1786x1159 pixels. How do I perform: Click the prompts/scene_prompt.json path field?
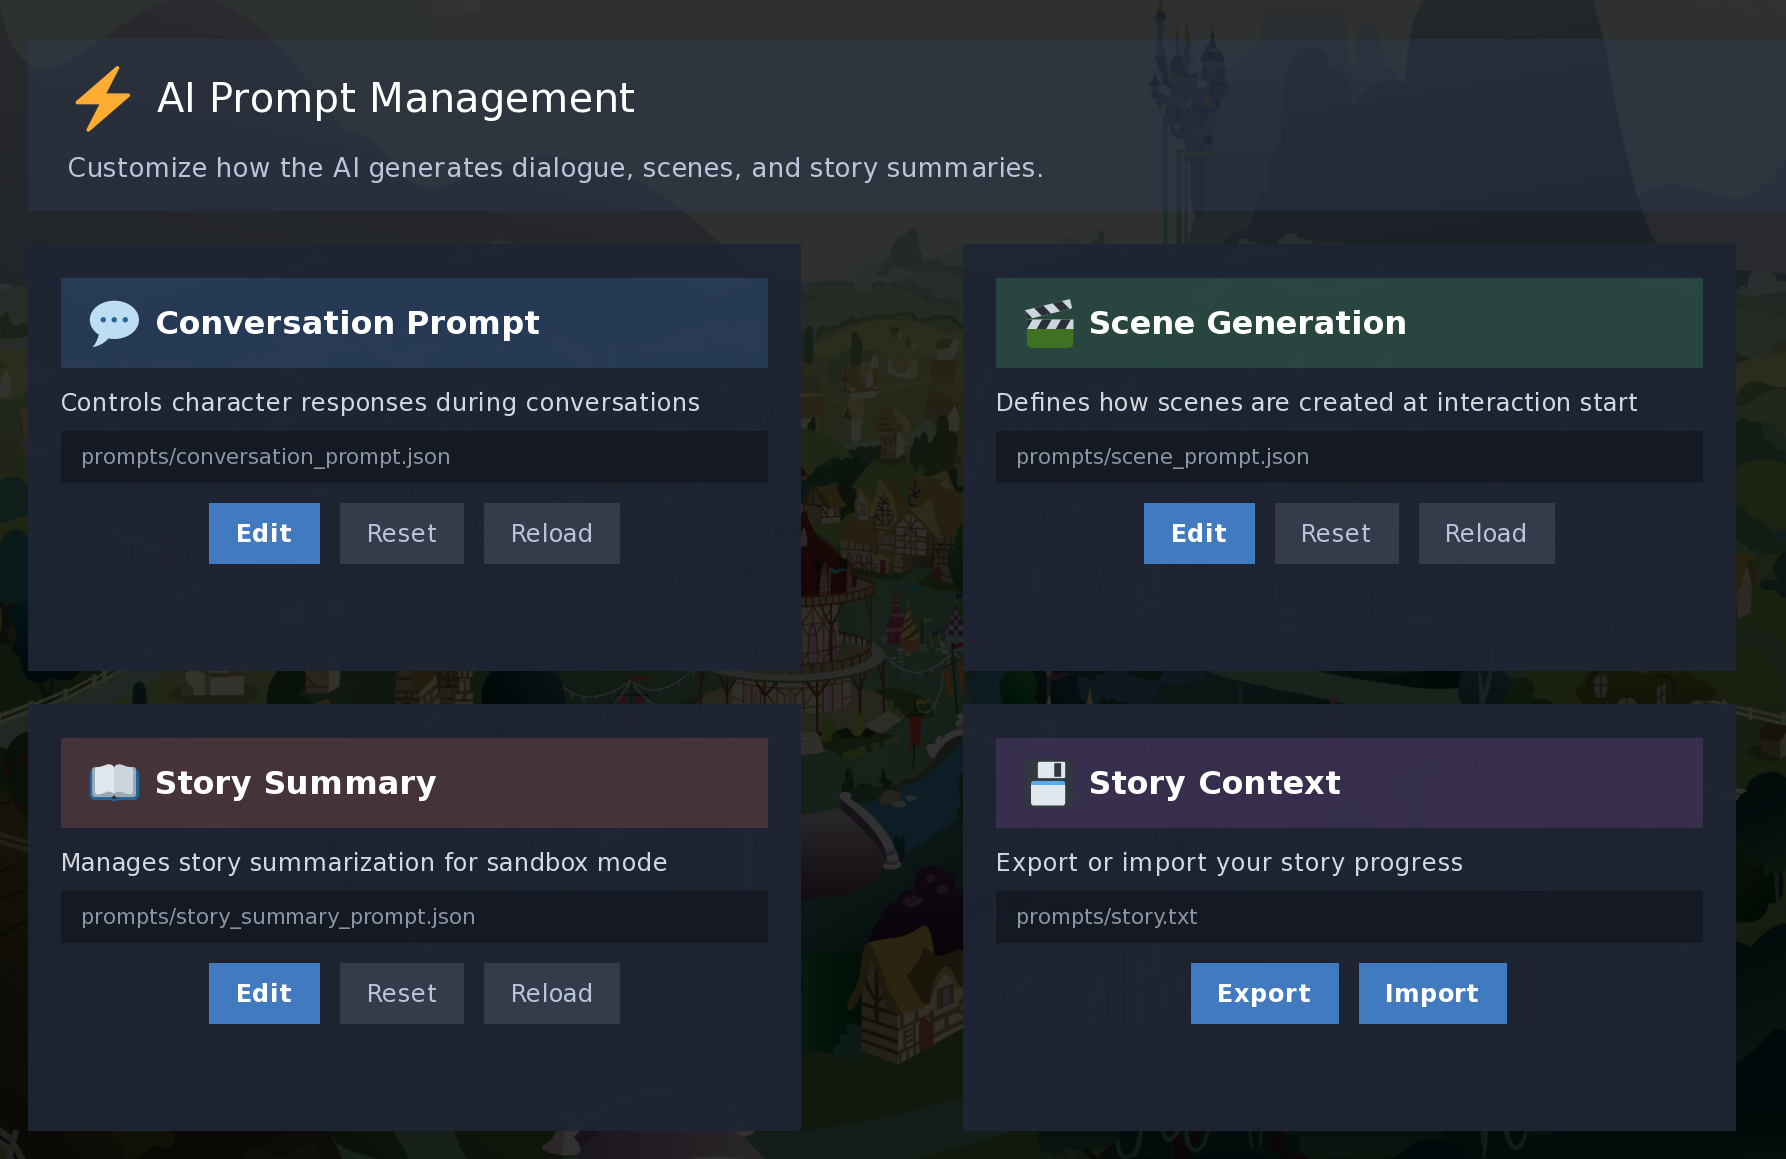click(1349, 457)
